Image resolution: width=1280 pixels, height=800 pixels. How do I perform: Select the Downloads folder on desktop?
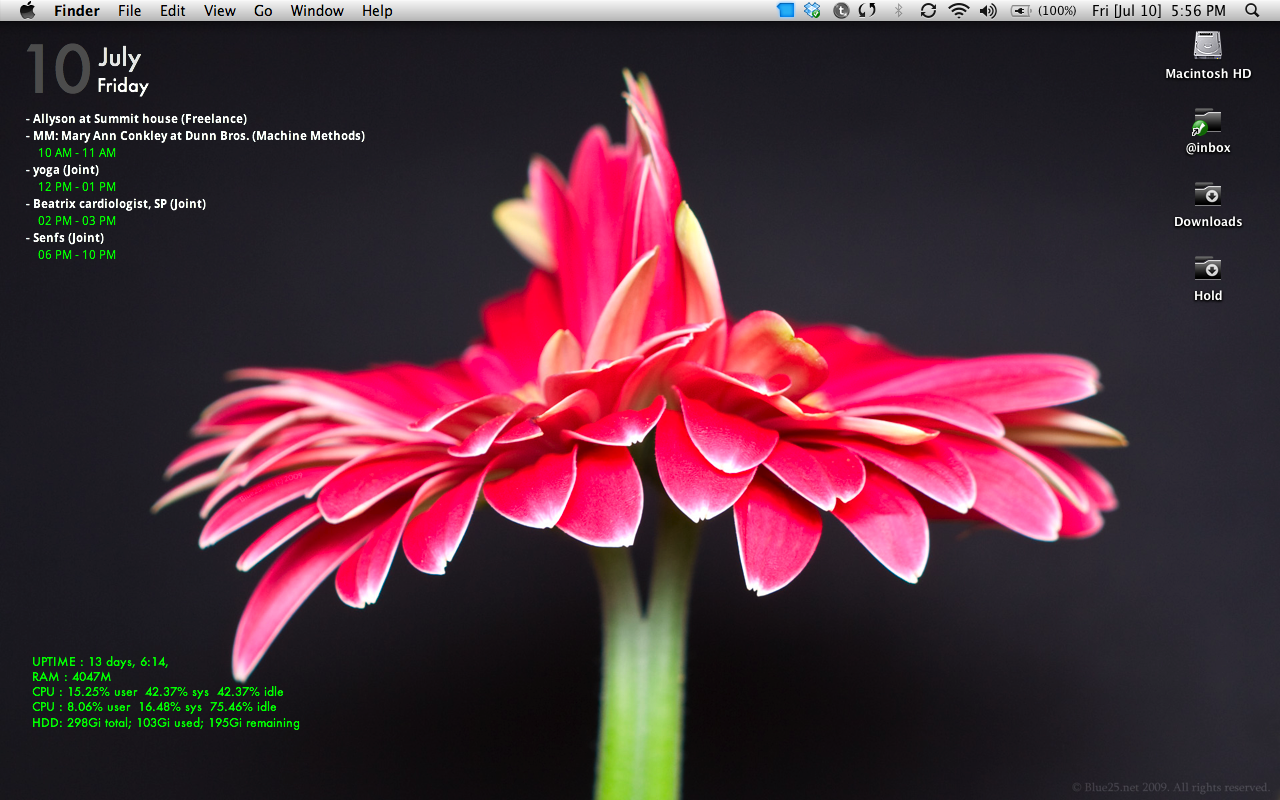coord(1208,195)
